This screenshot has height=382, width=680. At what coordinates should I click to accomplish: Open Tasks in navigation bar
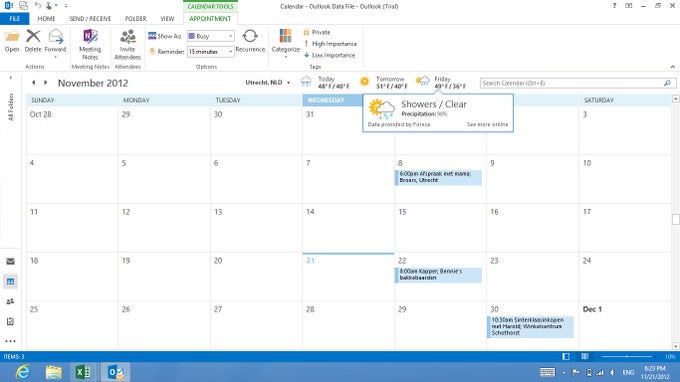pyautogui.click(x=10, y=321)
